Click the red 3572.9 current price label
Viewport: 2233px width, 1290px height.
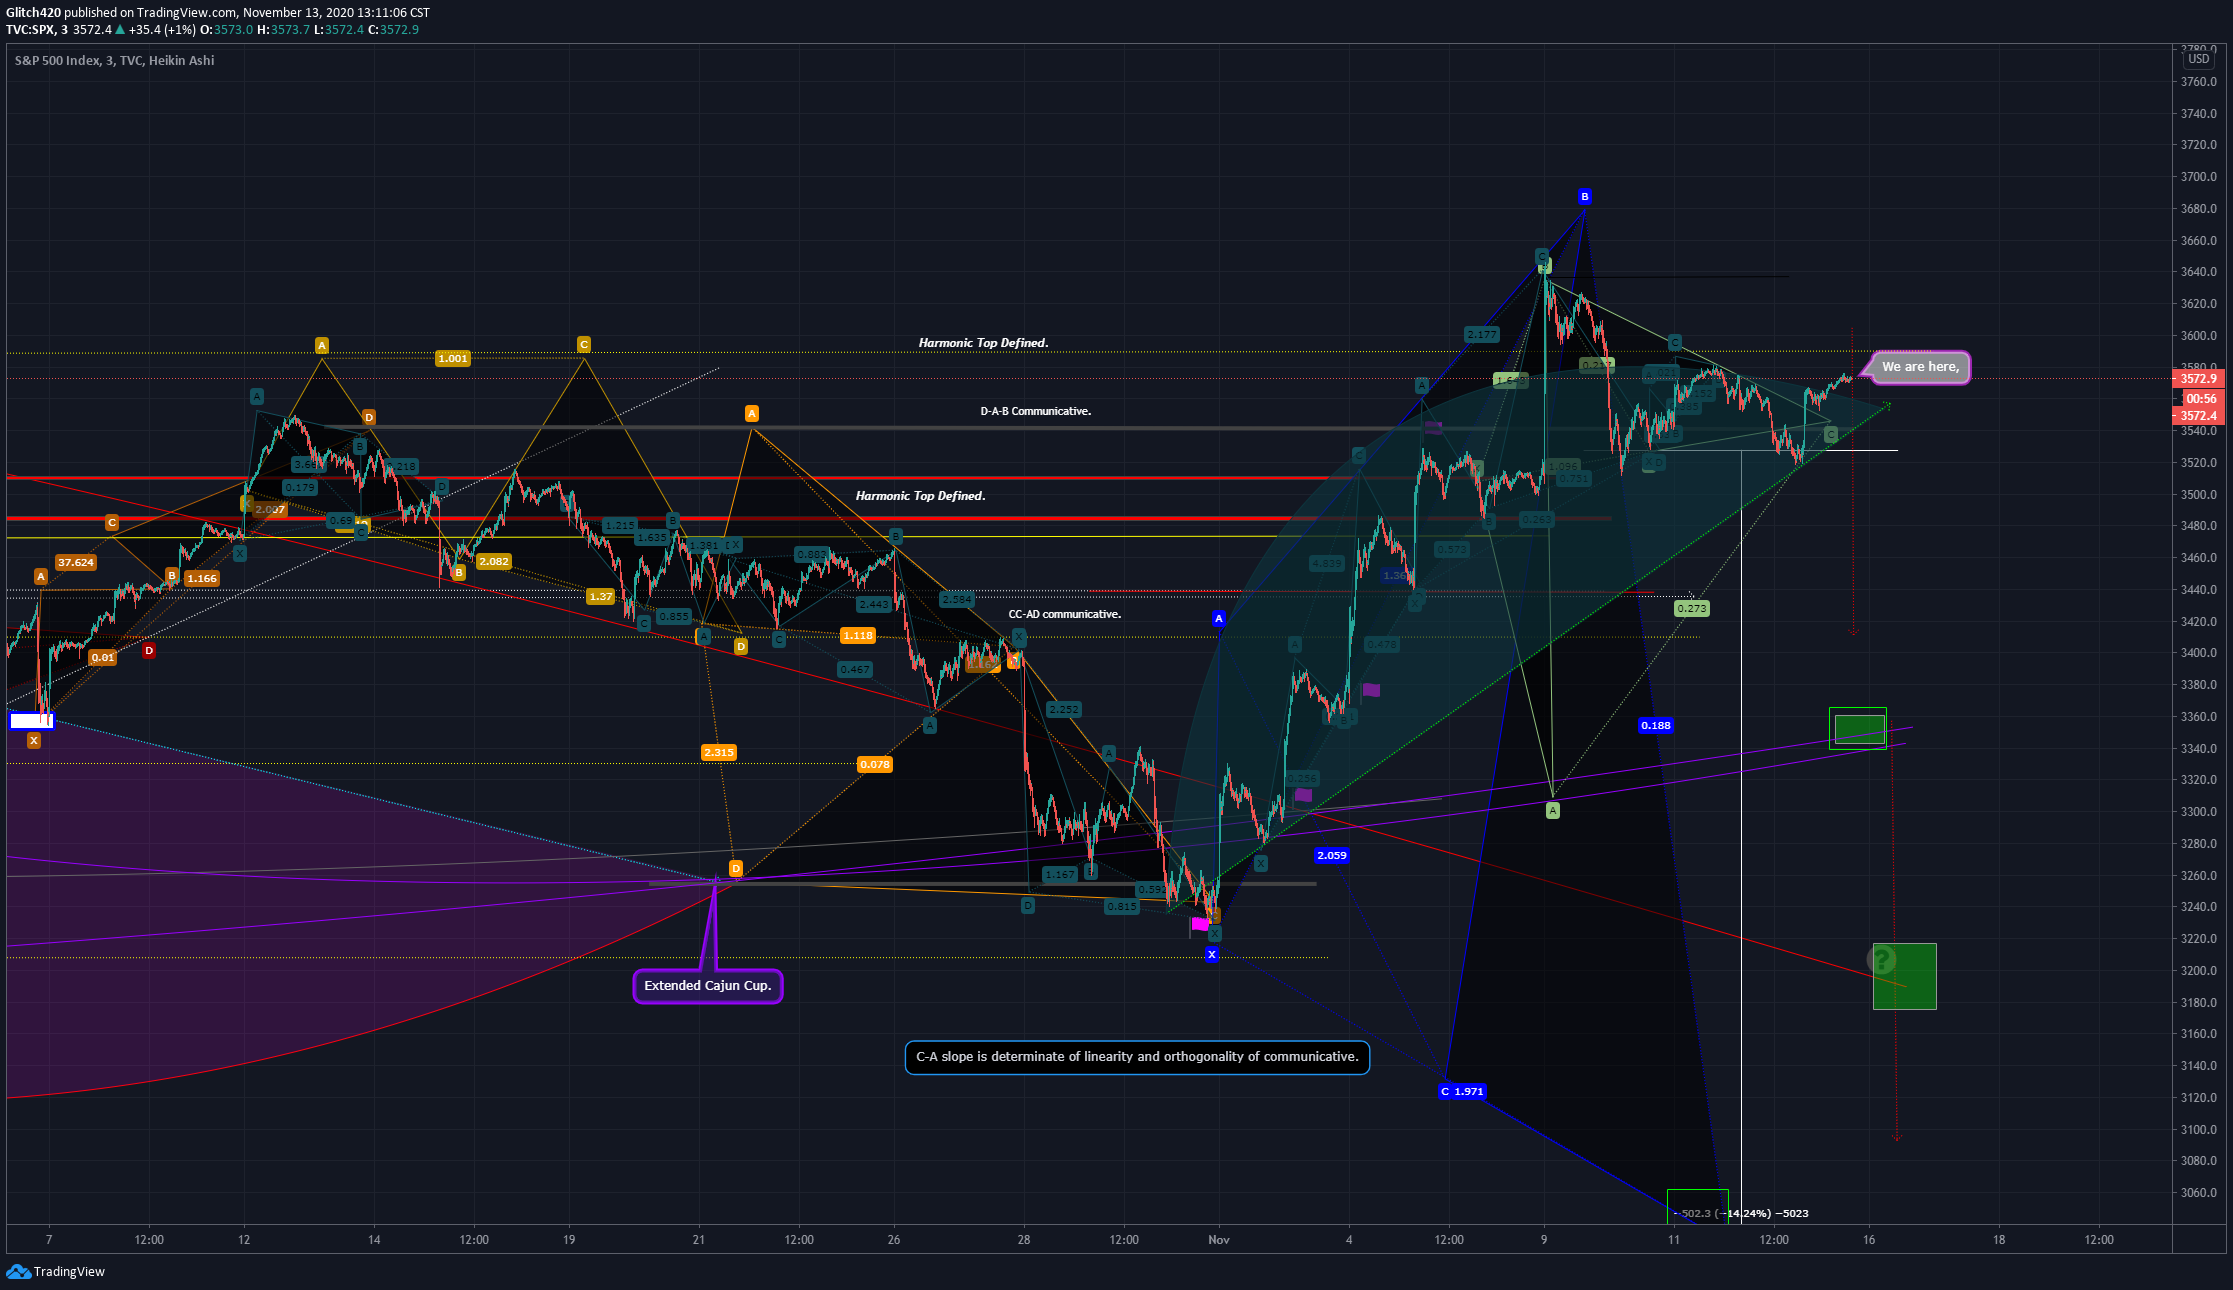click(2198, 379)
